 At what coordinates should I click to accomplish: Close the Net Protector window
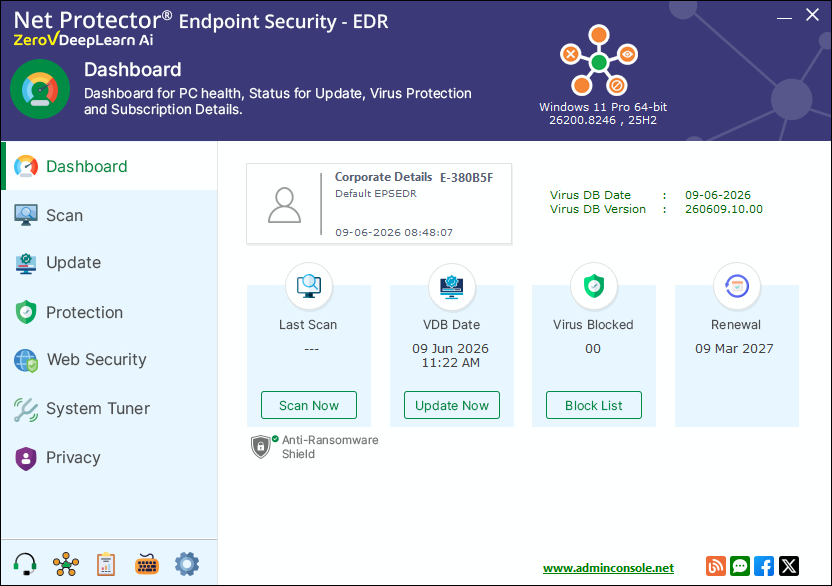(x=812, y=15)
